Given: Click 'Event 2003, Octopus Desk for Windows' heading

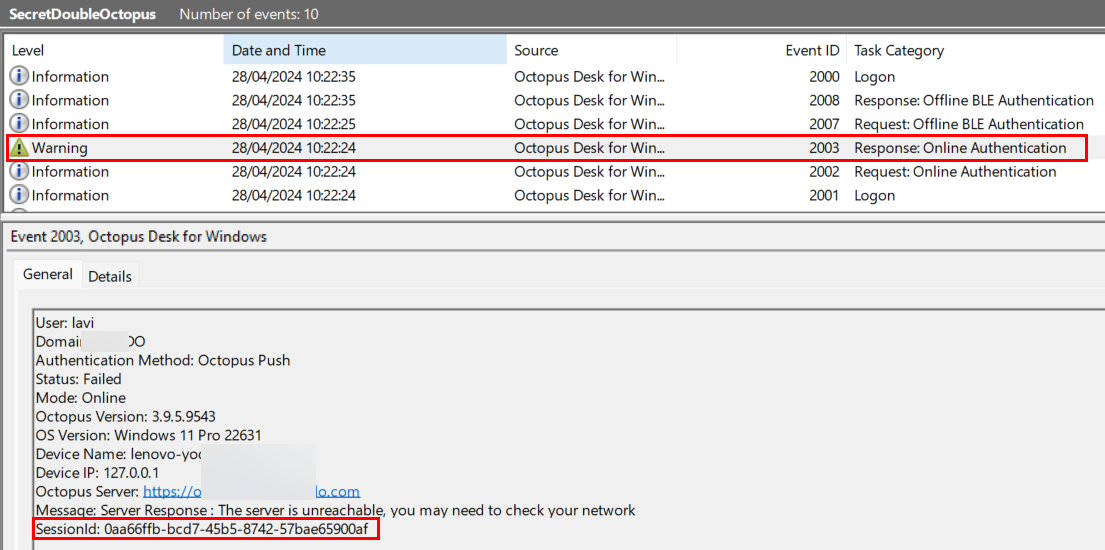Looking at the screenshot, I should click(x=139, y=236).
